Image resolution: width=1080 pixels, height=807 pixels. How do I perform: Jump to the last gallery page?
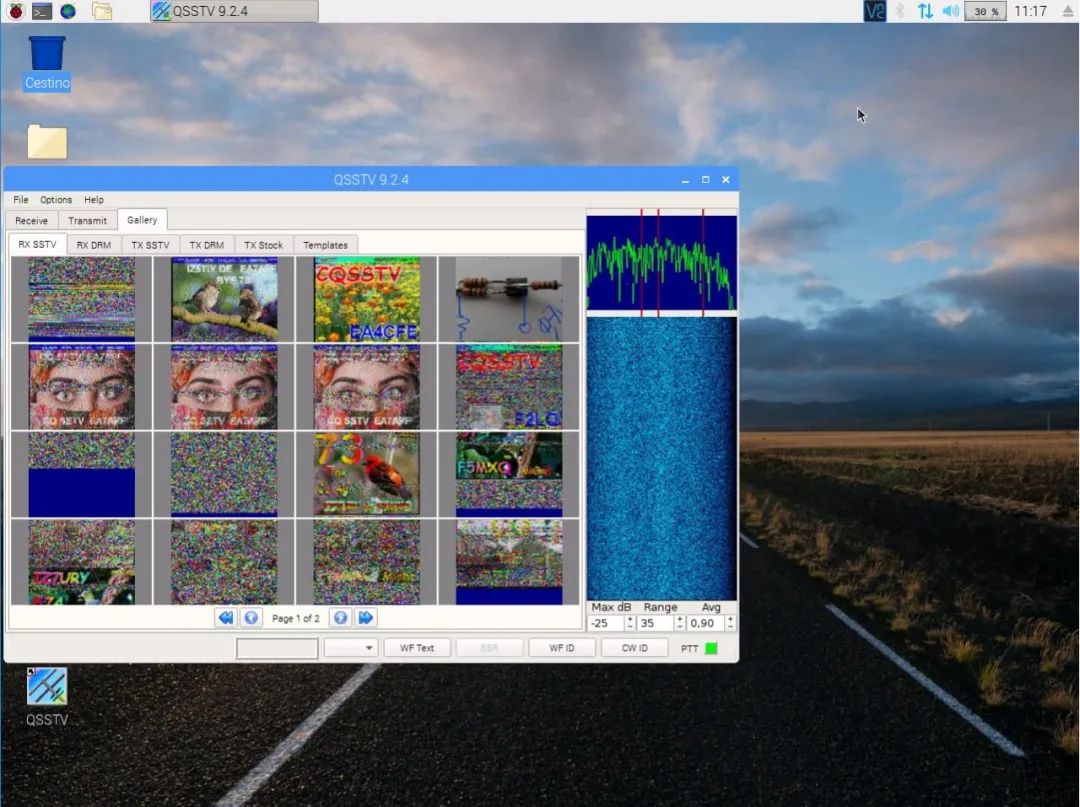(x=364, y=618)
